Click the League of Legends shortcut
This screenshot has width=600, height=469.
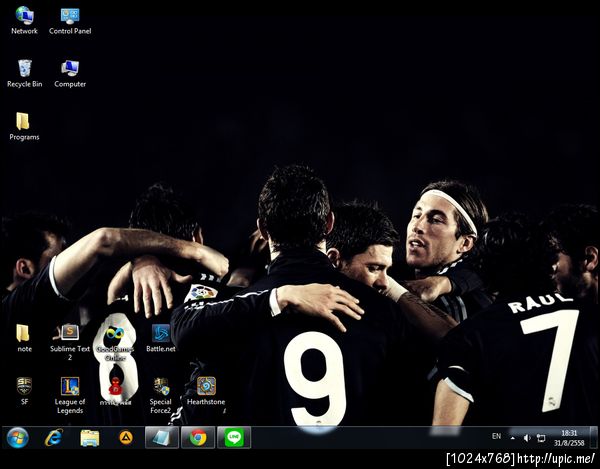[70, 395]
